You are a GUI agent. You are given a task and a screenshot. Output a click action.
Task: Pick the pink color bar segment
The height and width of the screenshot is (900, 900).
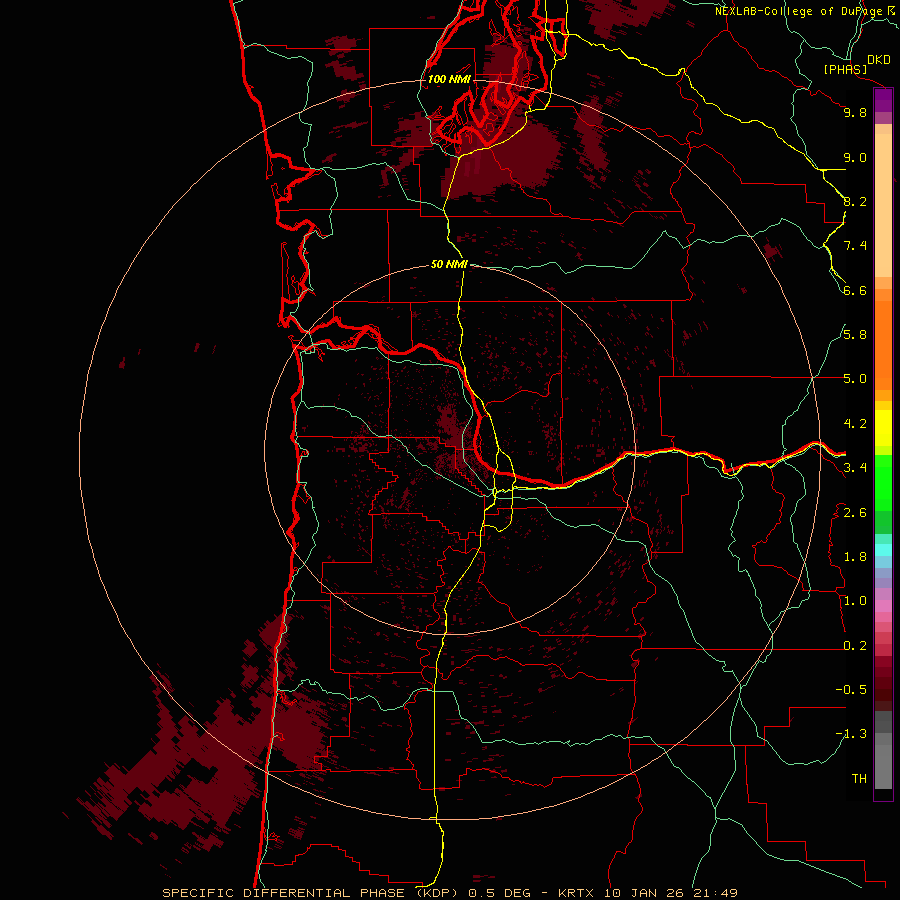point(883,606)
